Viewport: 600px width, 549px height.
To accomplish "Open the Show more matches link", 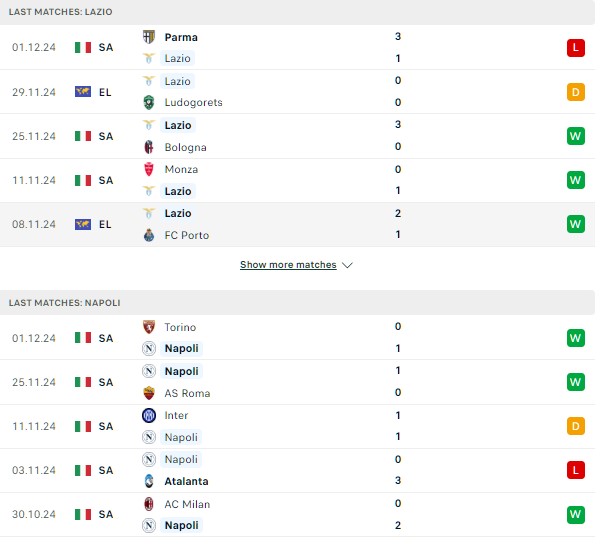I will point(288,265).
